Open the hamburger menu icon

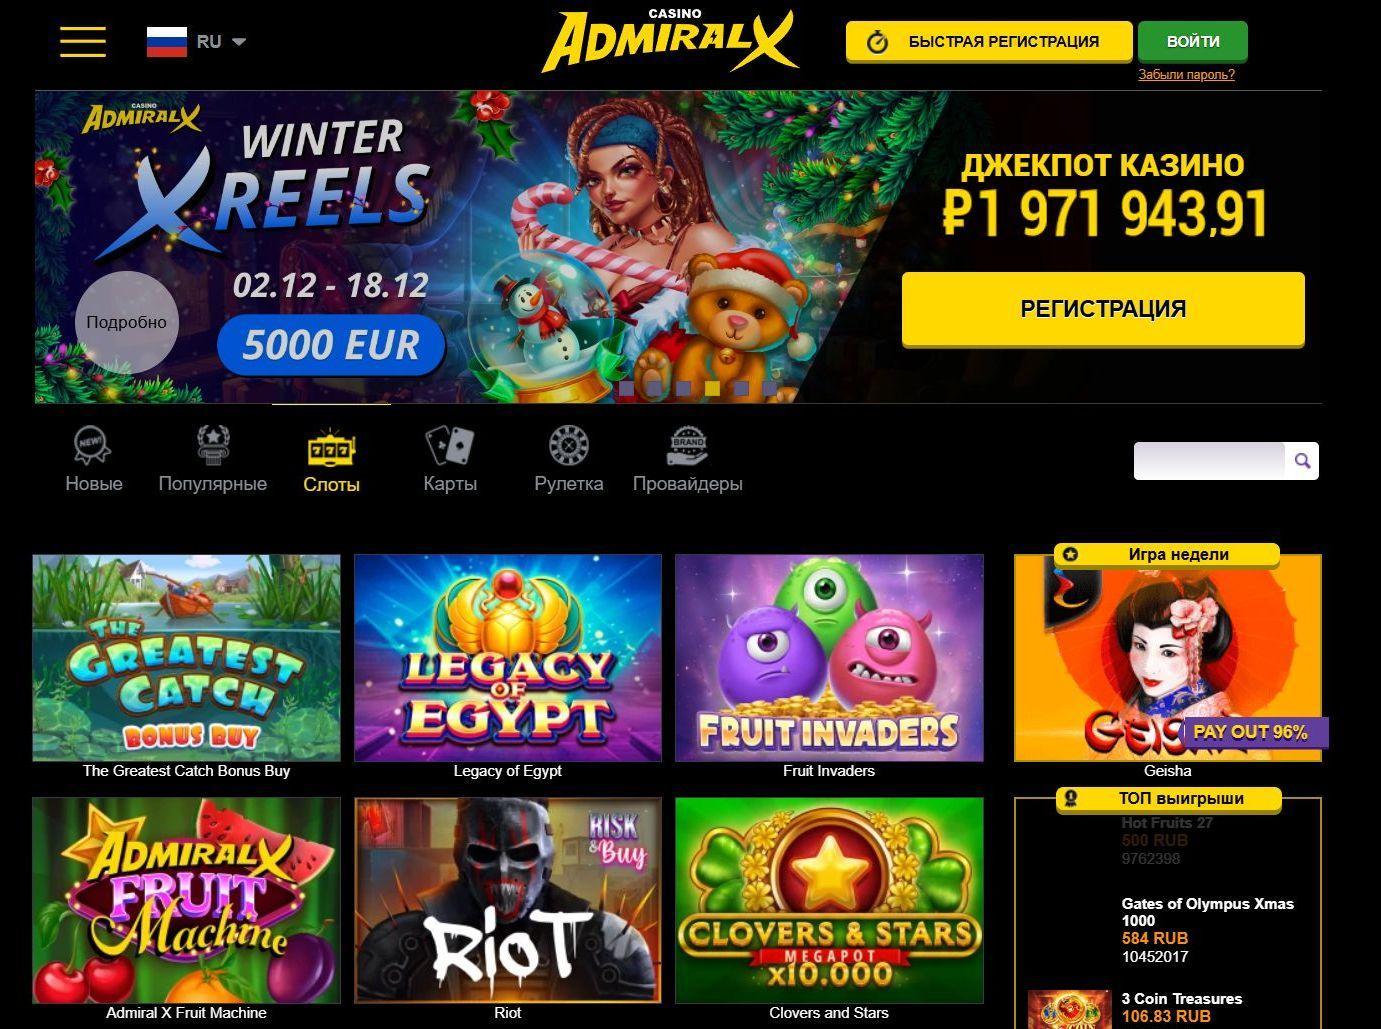[x=83, y=42]
